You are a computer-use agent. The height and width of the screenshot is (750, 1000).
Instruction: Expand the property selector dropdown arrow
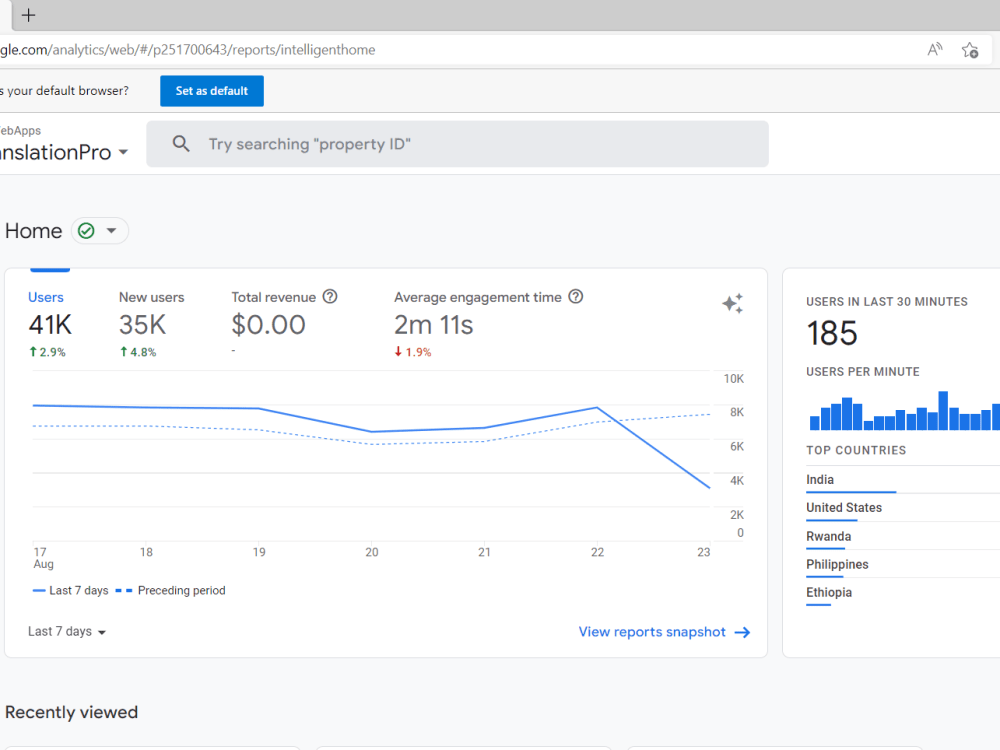pos(123,152)
